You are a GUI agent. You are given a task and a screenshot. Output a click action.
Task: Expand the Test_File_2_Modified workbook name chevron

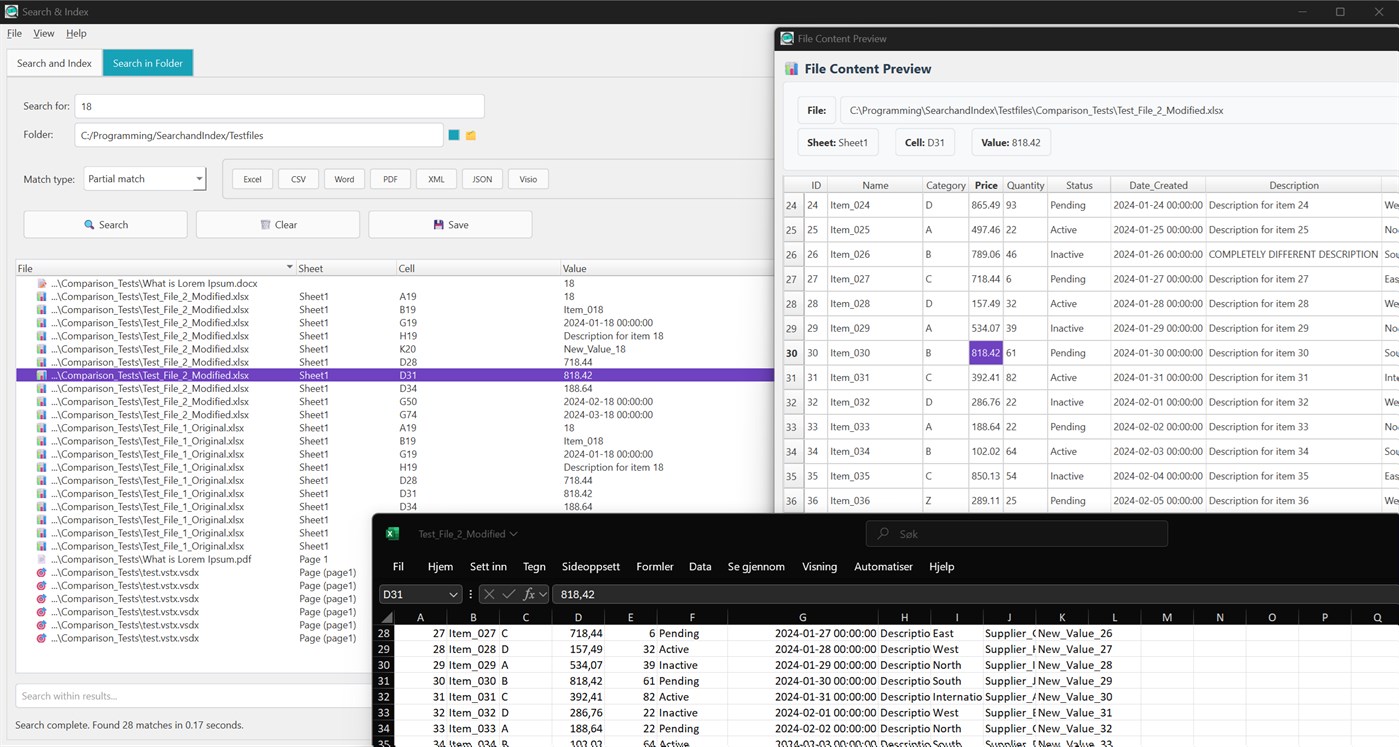coord(514,533)
